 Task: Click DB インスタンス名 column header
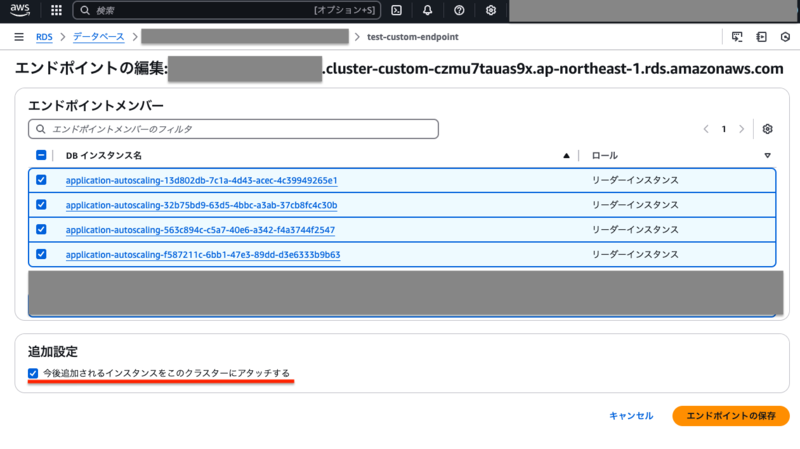click(x=104, y=156)
